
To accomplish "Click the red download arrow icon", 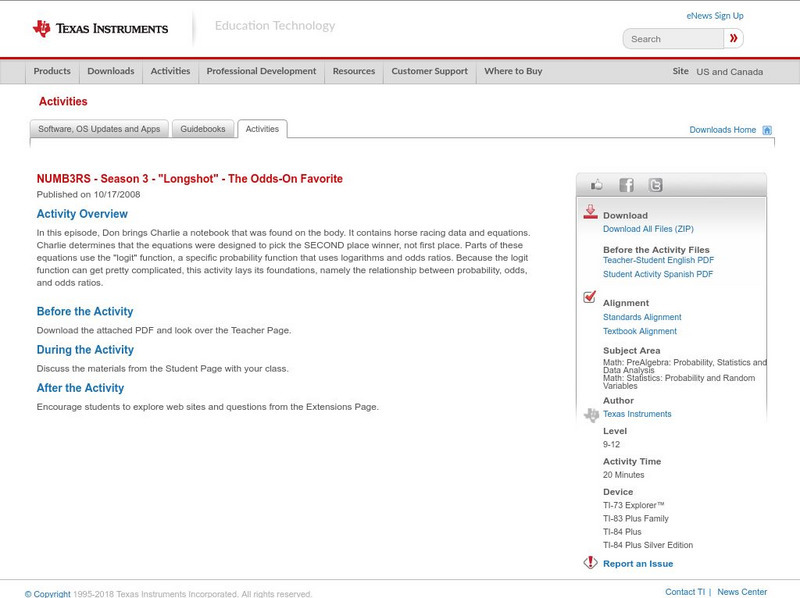I will tap(590, 212).
